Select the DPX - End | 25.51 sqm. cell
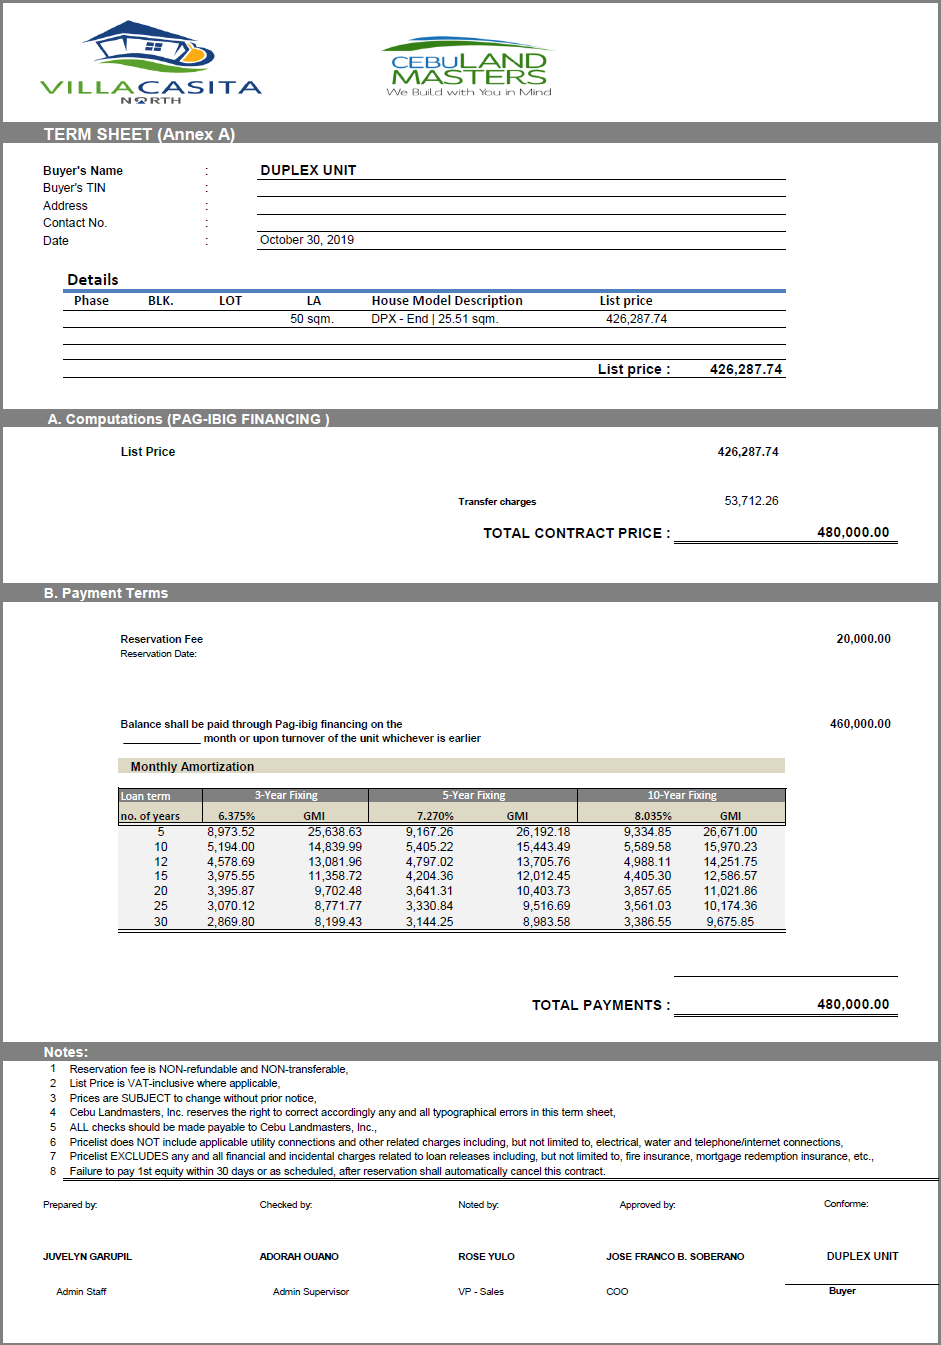The width and height of the screenshot is (941, 1345). pos(435,319)
